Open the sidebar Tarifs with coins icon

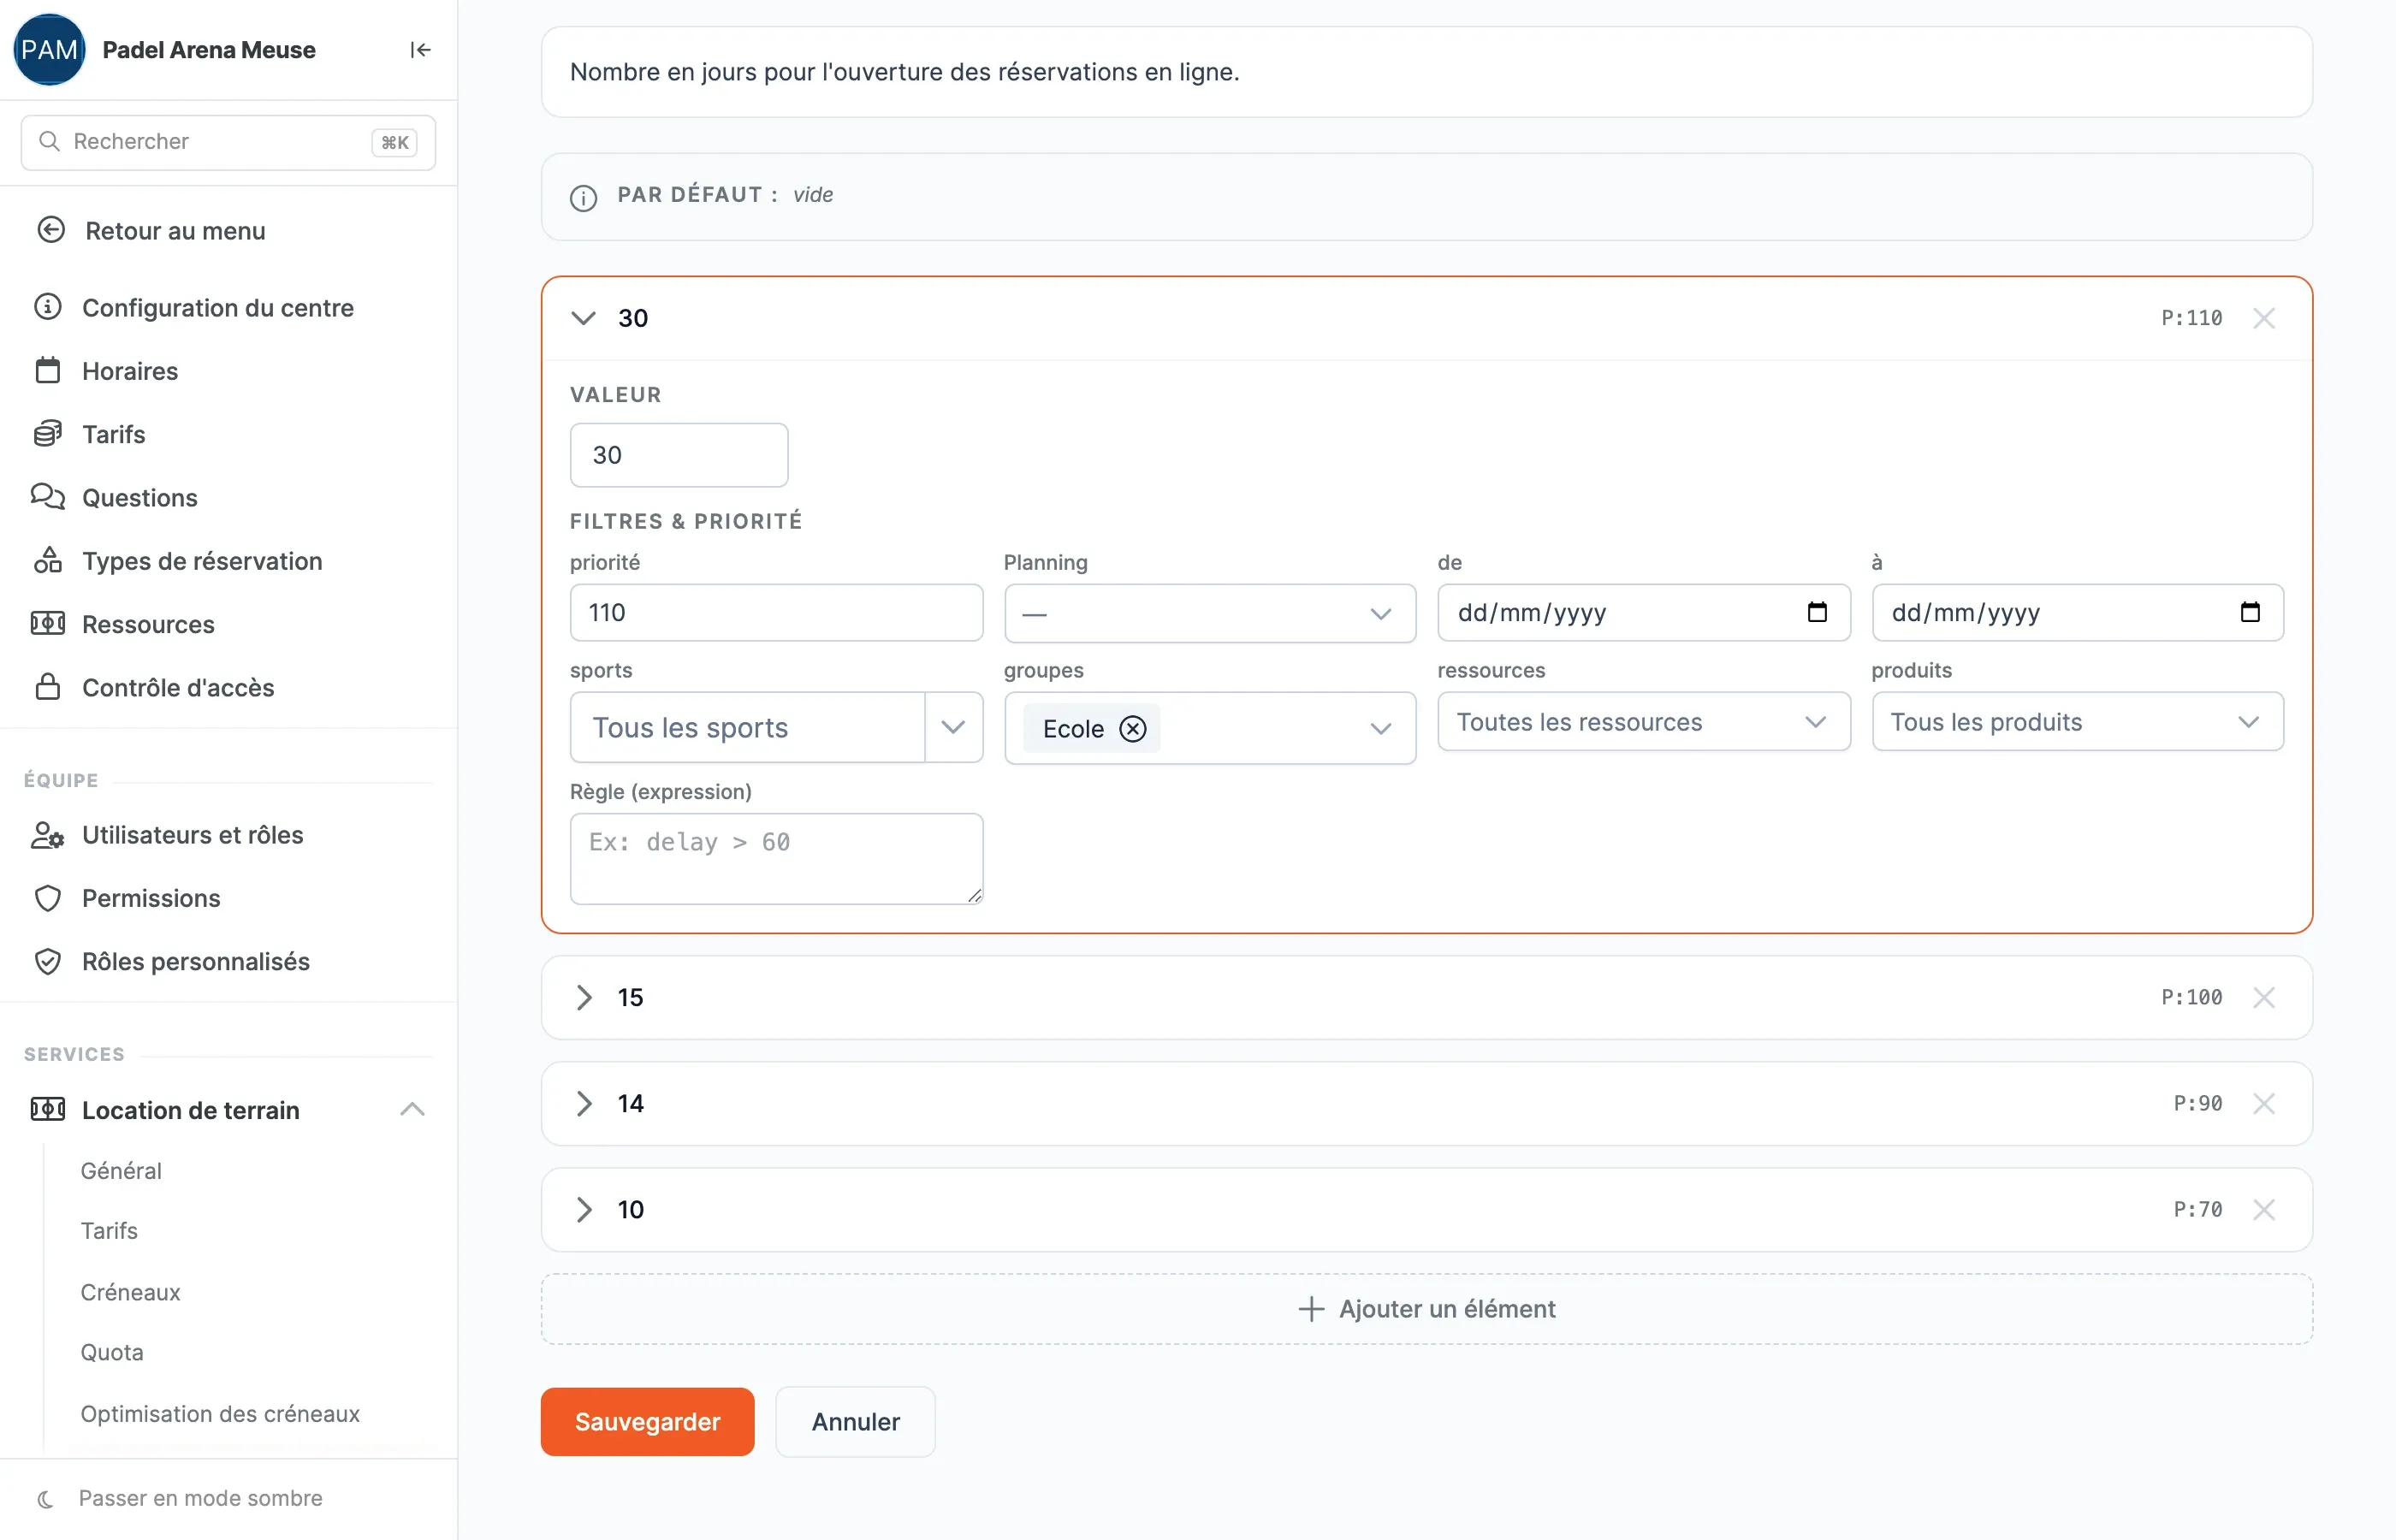point(90,434)
